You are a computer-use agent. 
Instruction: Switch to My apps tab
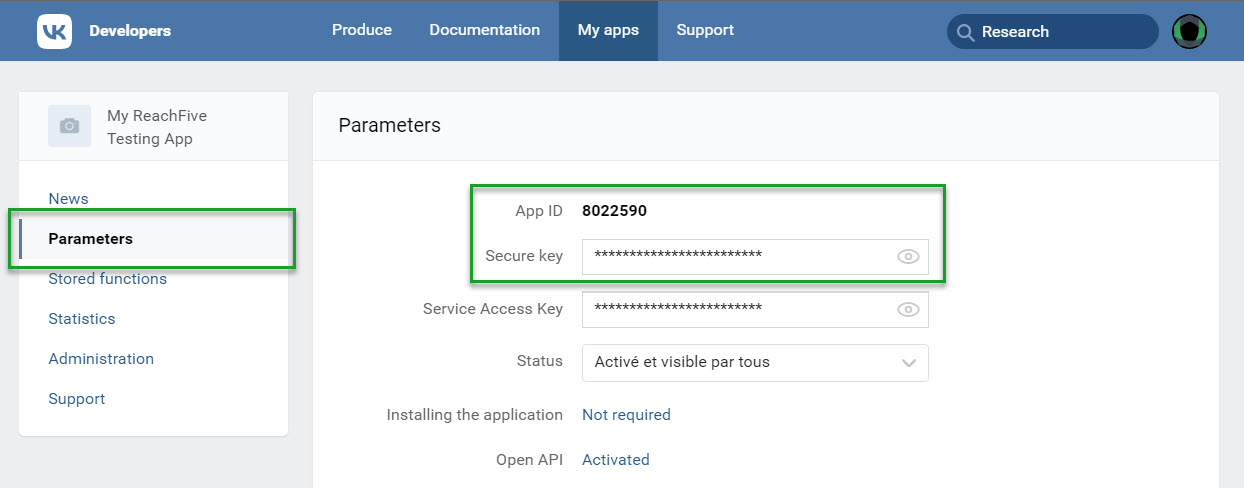click(x=608, y=30)
